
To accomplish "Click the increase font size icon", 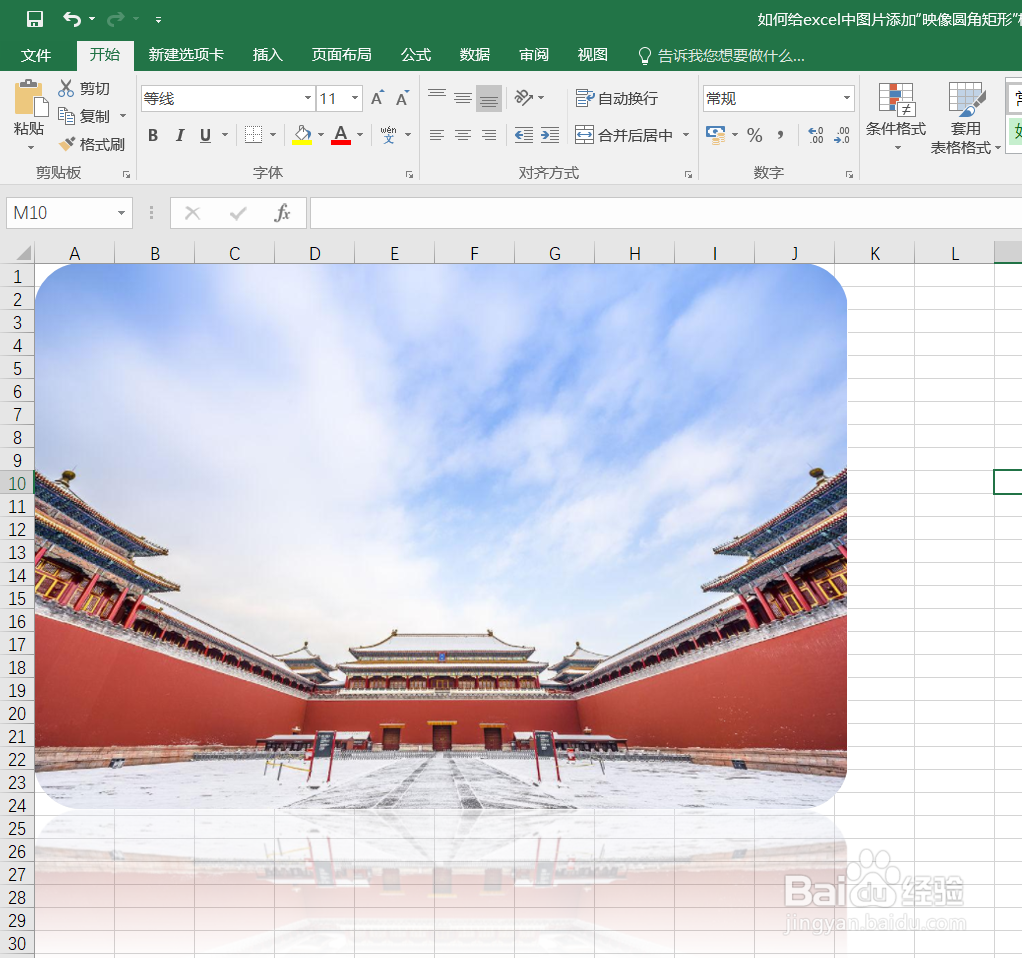I will (377, 98).
